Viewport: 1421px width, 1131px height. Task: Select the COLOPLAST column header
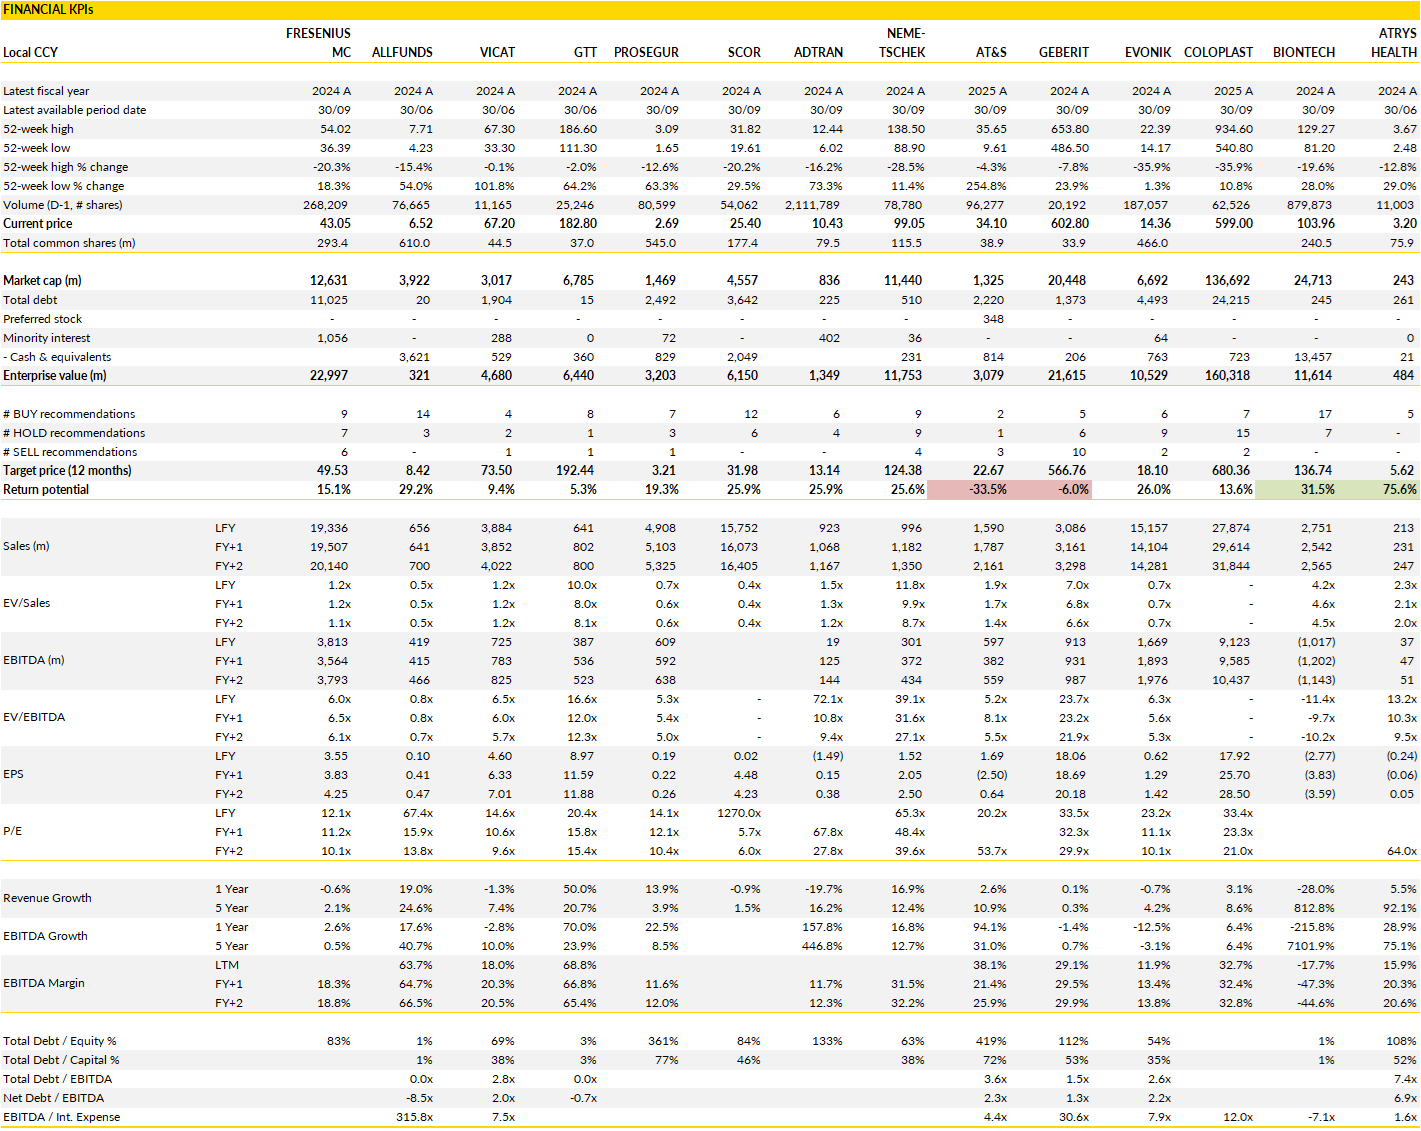(1218, 52)
